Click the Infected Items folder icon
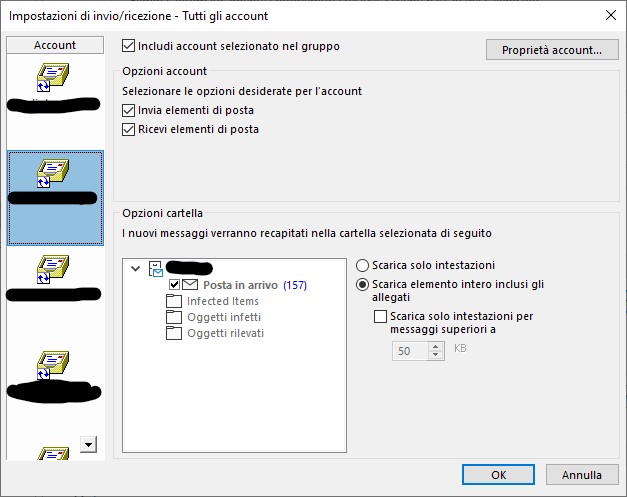627x497 pixels. 174,301
